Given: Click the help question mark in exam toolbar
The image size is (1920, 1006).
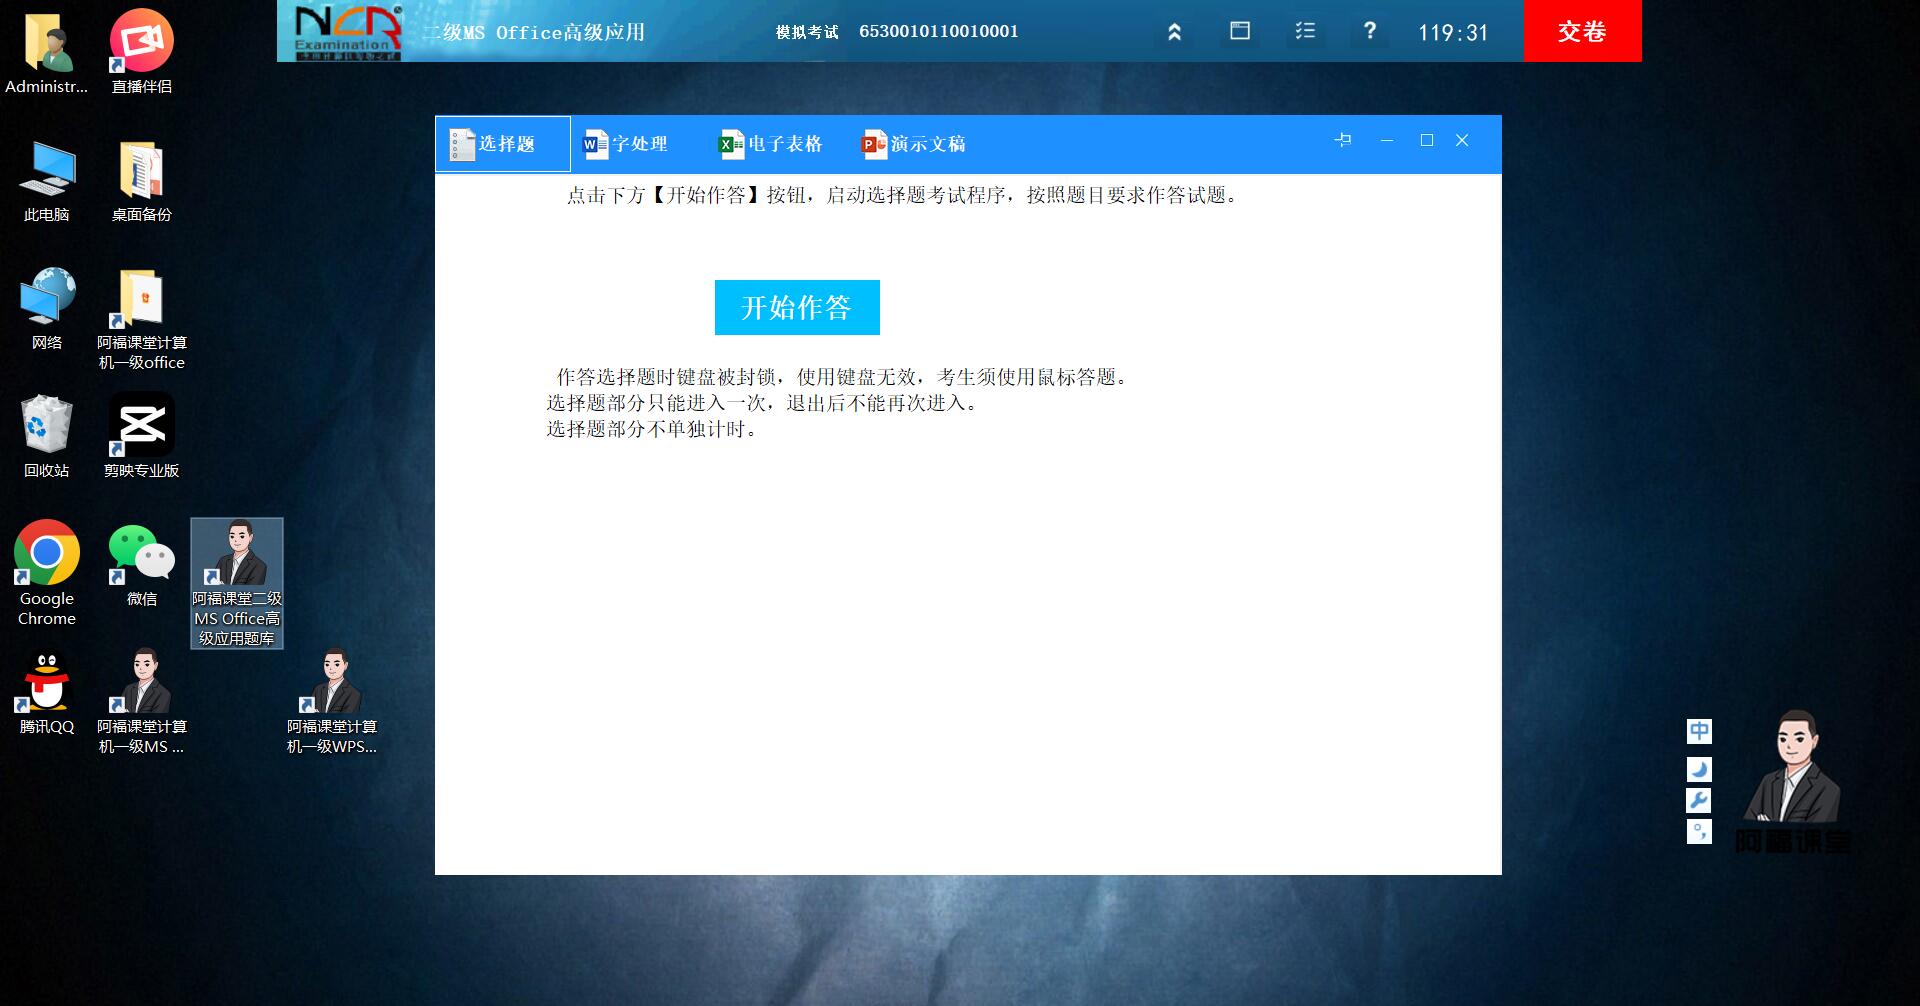Looking at the screenshot, I should click(1370, 31).
